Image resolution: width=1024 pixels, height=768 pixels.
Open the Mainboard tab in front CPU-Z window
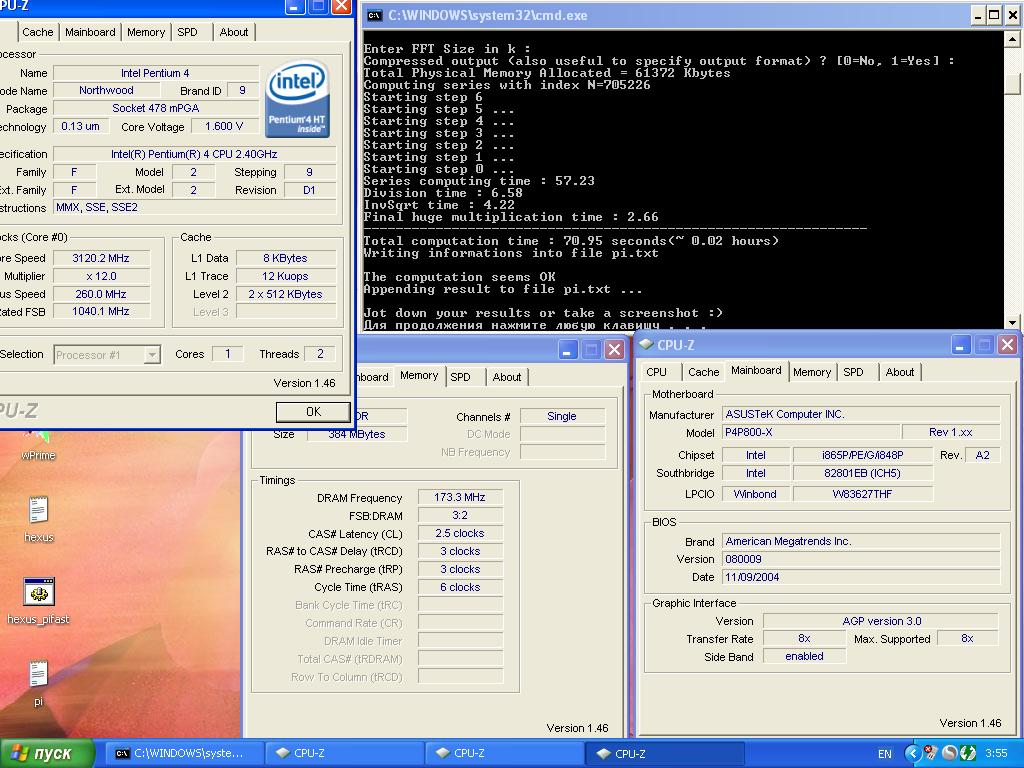point(90,32)
